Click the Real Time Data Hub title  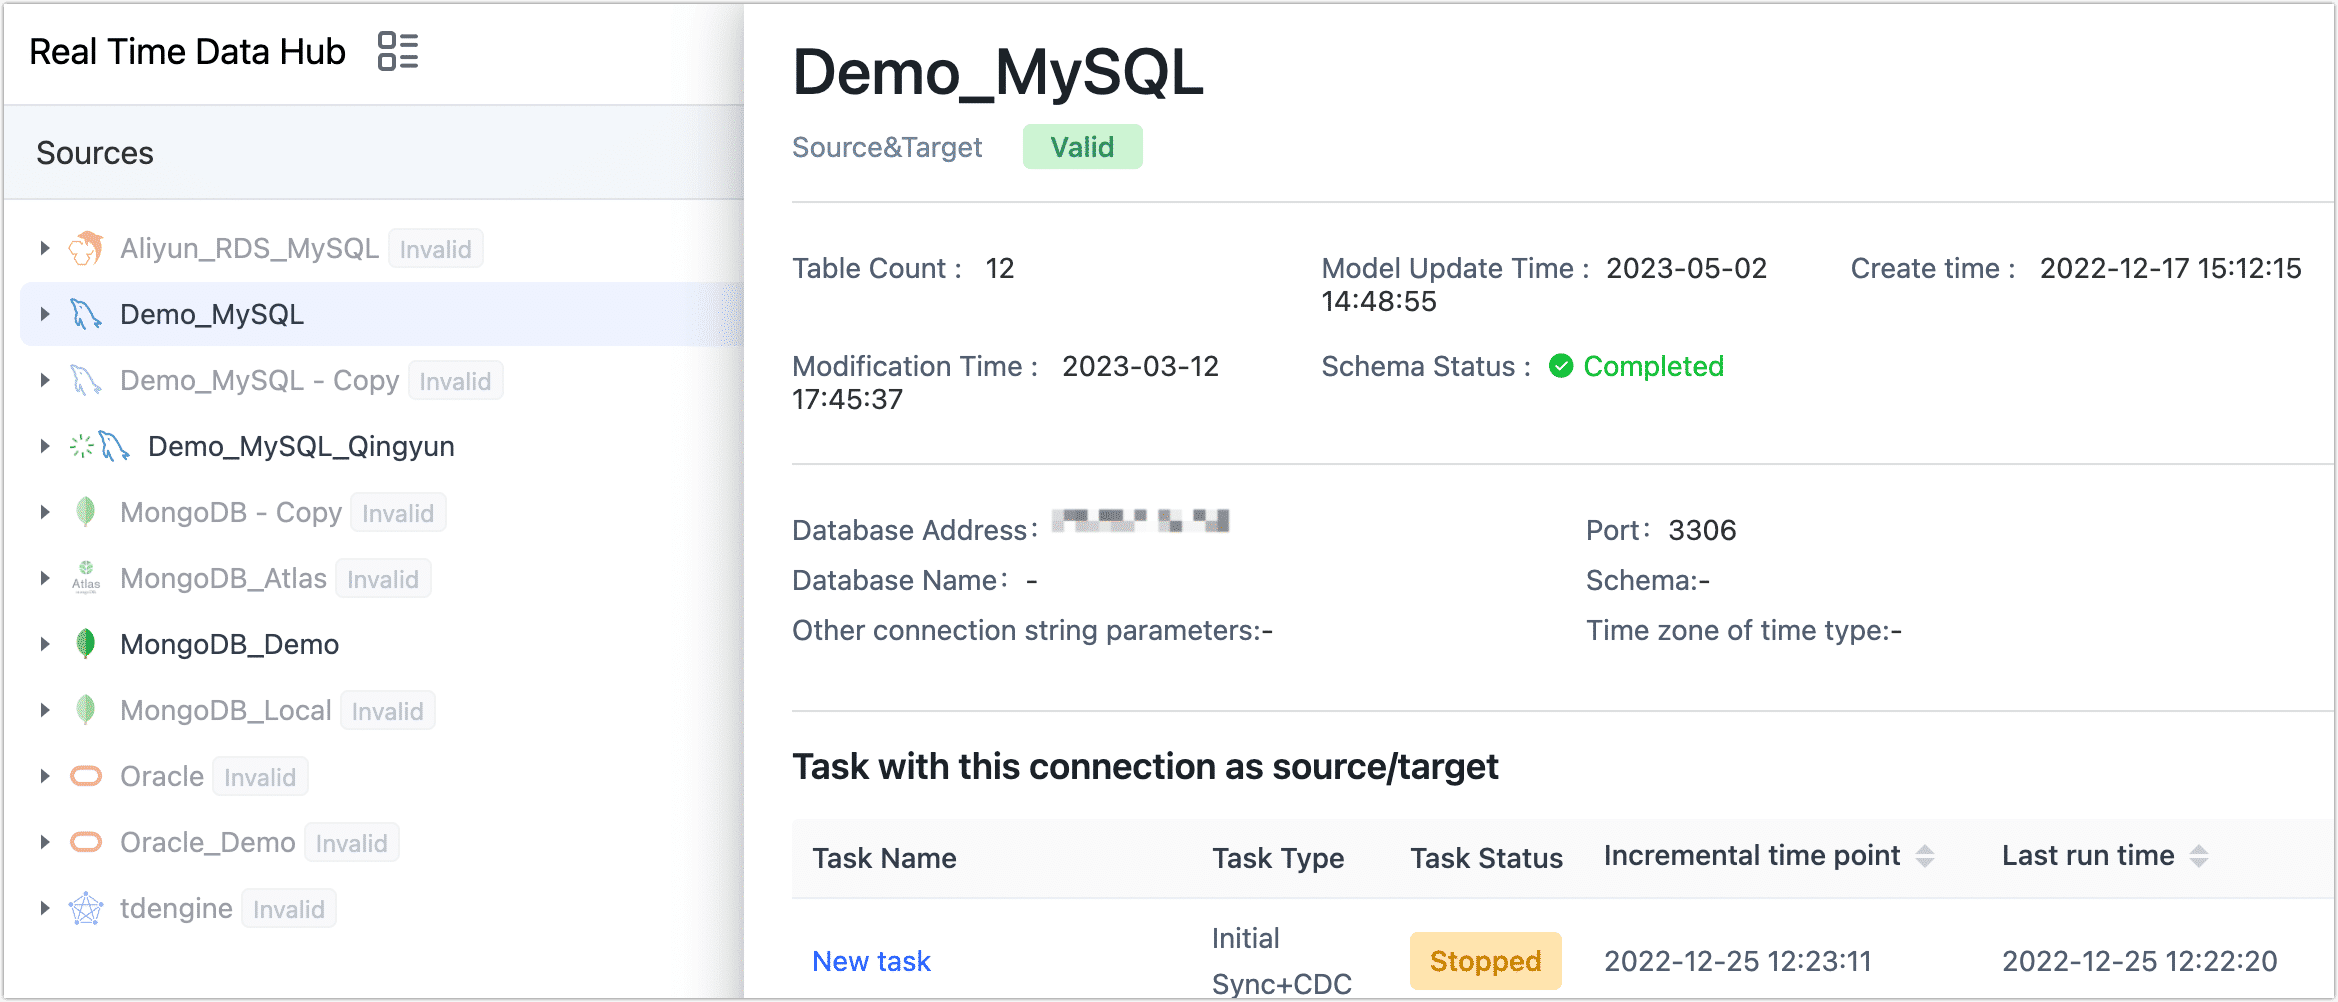[187, 51]
